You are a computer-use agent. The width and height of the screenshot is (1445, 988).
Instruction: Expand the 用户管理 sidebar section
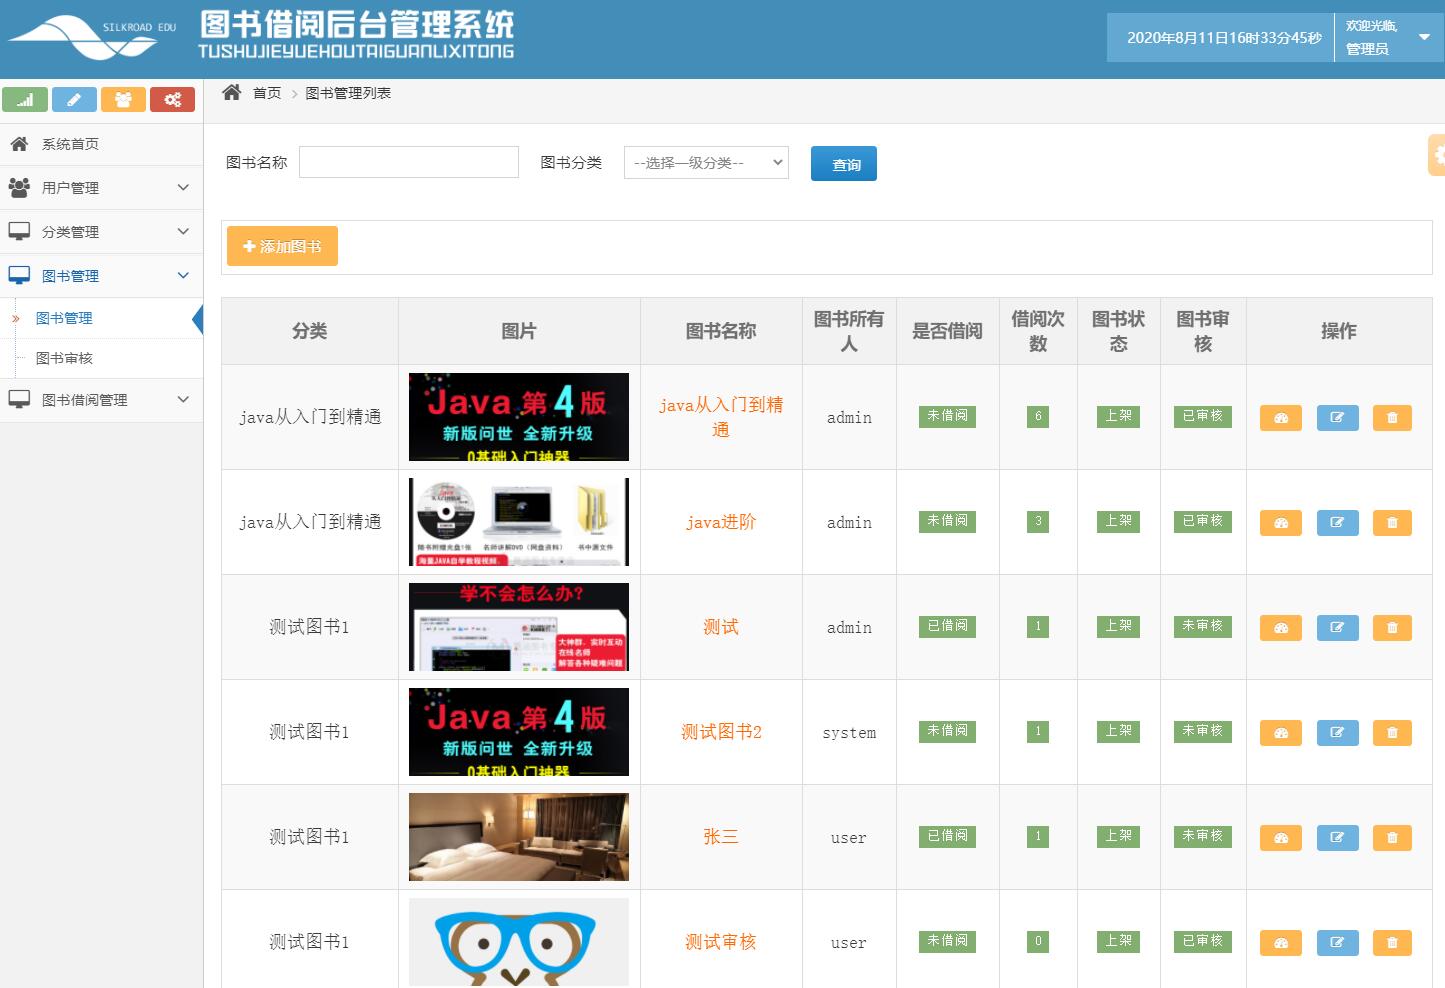point(100,187)
